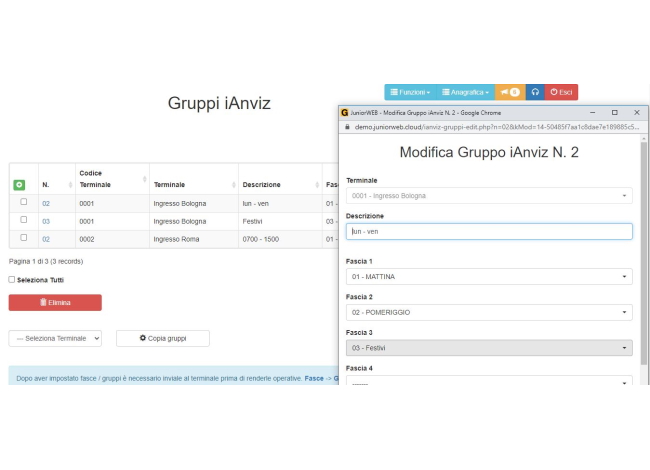The width and height of the screenshot is (650, 470).
Task: Open the Seleziona Terminale dropdown
Action: pyautogui.click(x=55, y=339)
